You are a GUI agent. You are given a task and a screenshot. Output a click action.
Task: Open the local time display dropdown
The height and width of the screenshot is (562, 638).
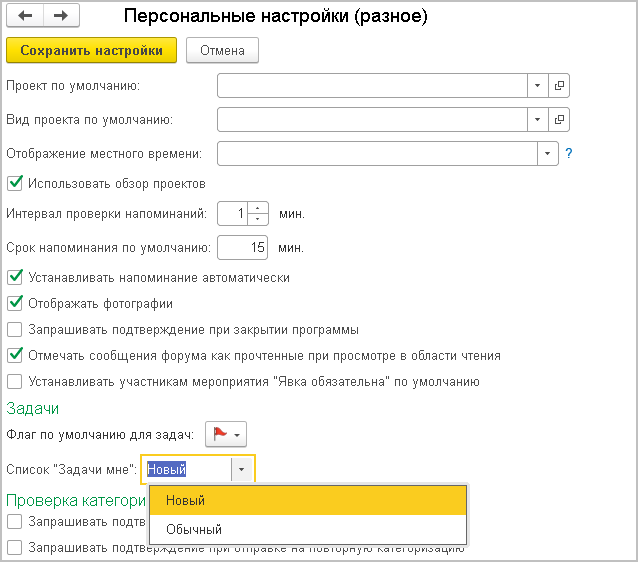click(547, 154)
